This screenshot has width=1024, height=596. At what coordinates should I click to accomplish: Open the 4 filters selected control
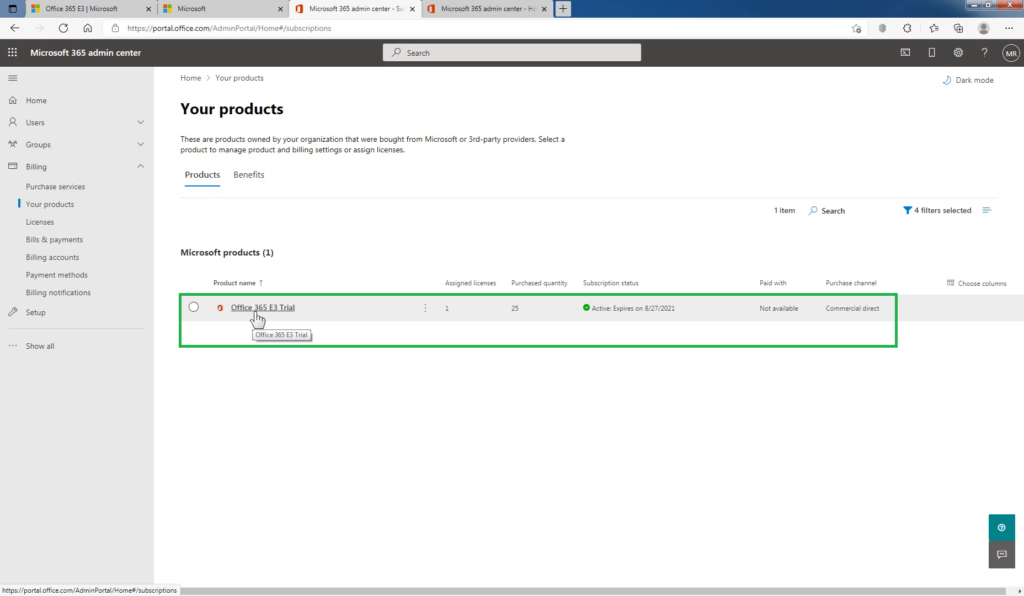(937, 210)
